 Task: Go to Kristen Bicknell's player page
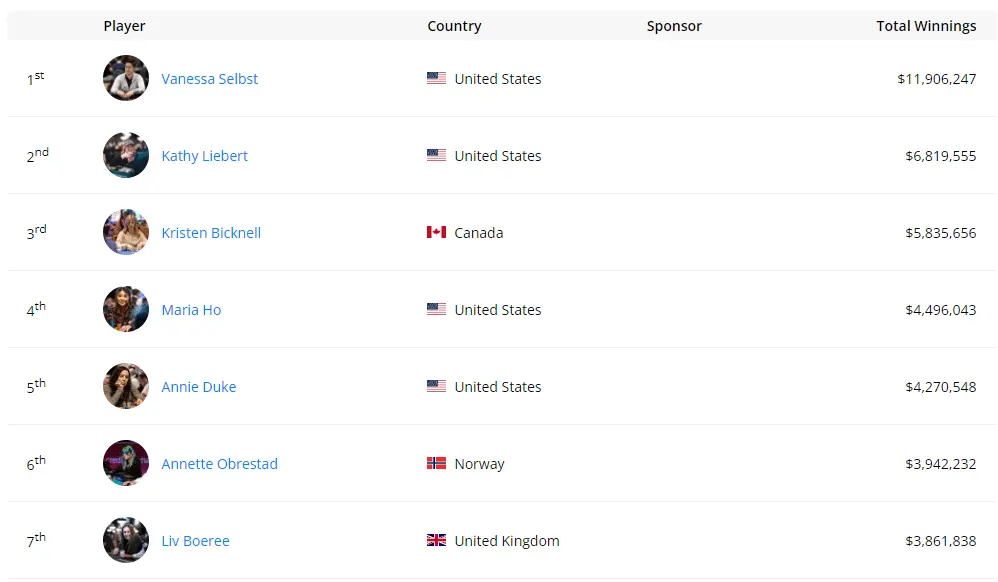tap(211, 233)
